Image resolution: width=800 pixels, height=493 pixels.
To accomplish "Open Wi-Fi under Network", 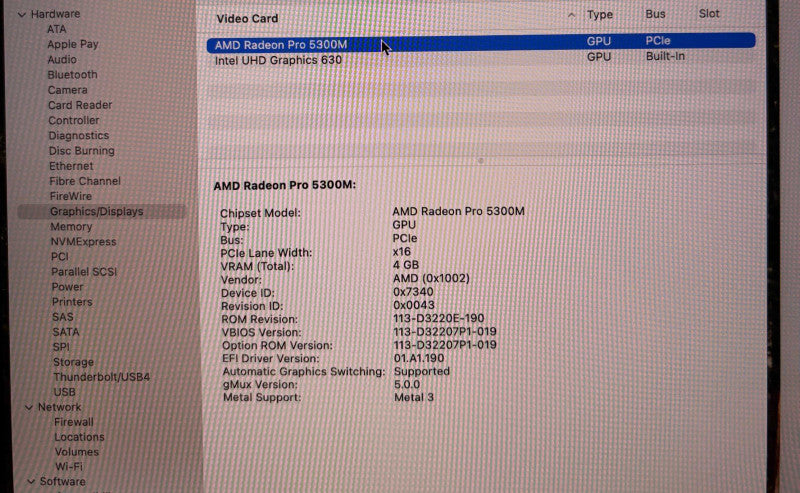I will pos(69,466).
